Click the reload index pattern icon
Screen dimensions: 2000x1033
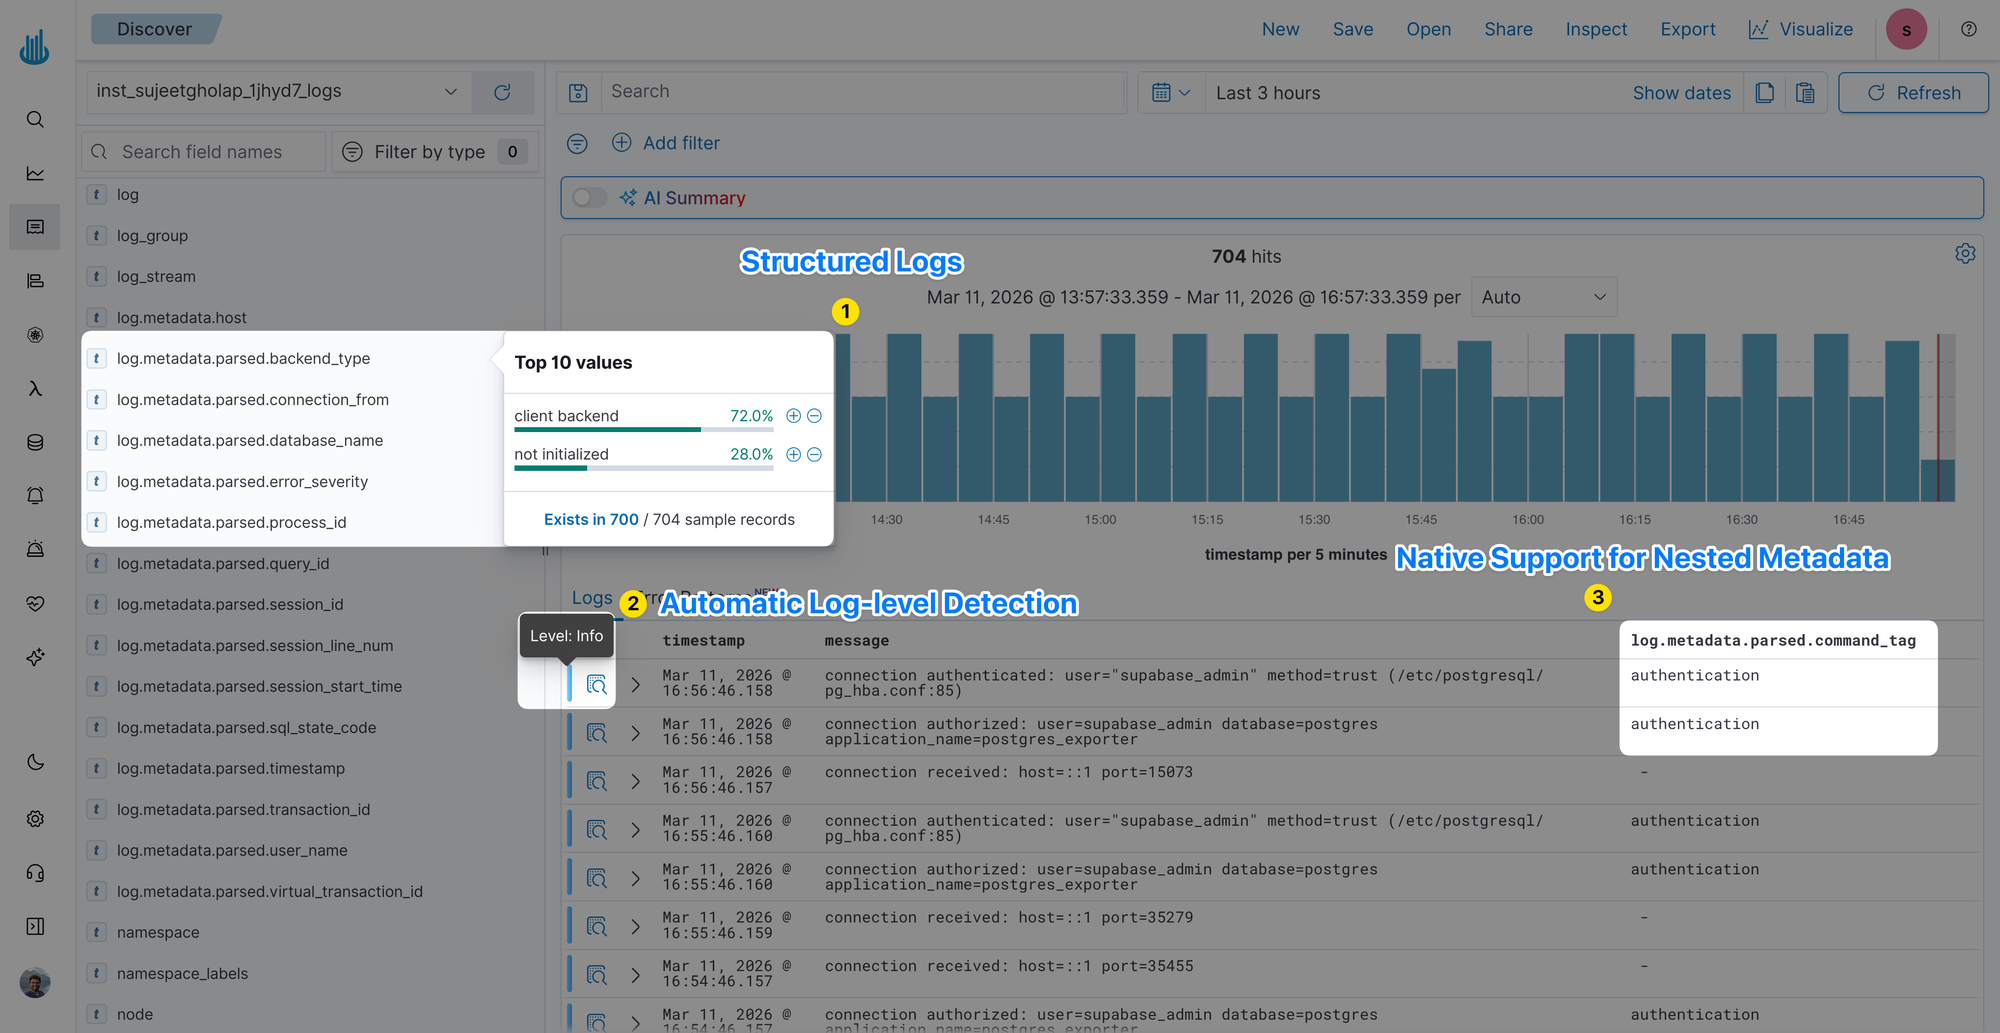point(502,92)
